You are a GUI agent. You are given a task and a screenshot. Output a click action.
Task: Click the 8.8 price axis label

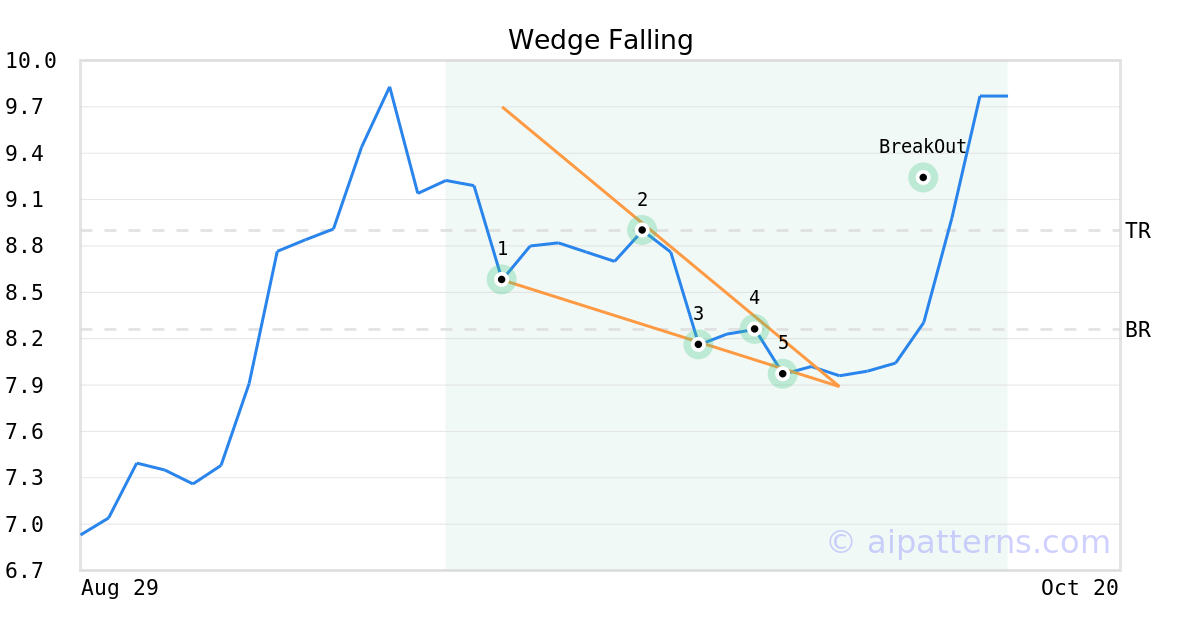click(x=30, y=246)
